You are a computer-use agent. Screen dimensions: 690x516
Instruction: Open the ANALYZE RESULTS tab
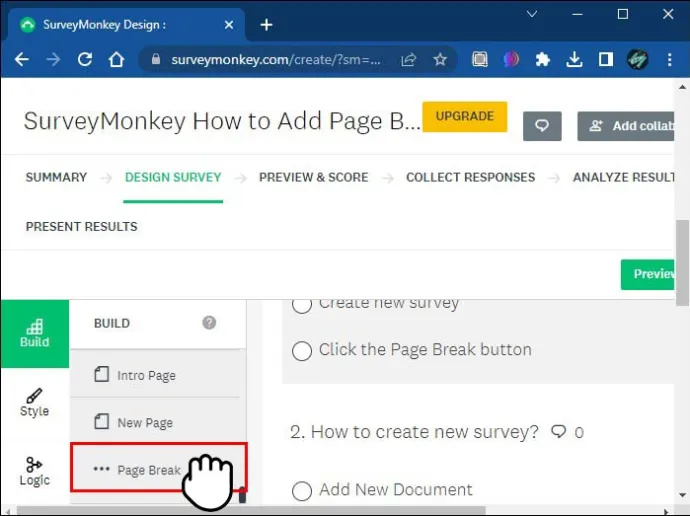(624, 177)
